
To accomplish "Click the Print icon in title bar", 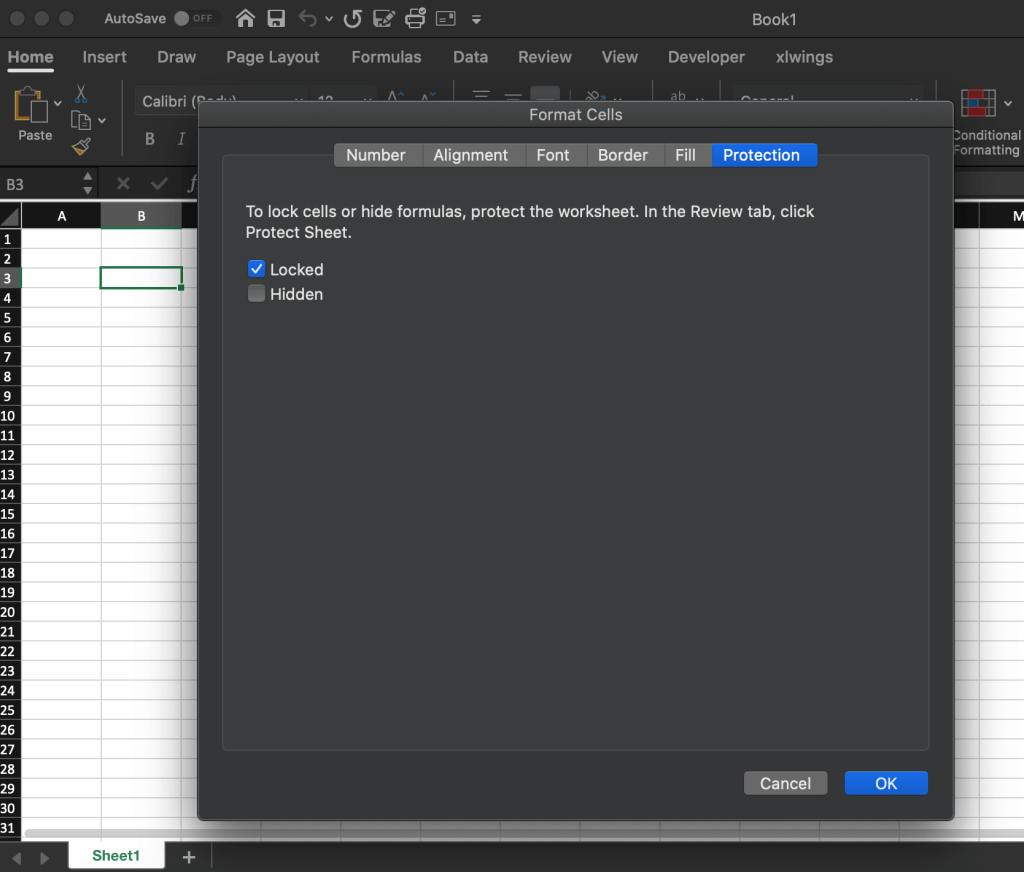I will (x=415, y=19).
